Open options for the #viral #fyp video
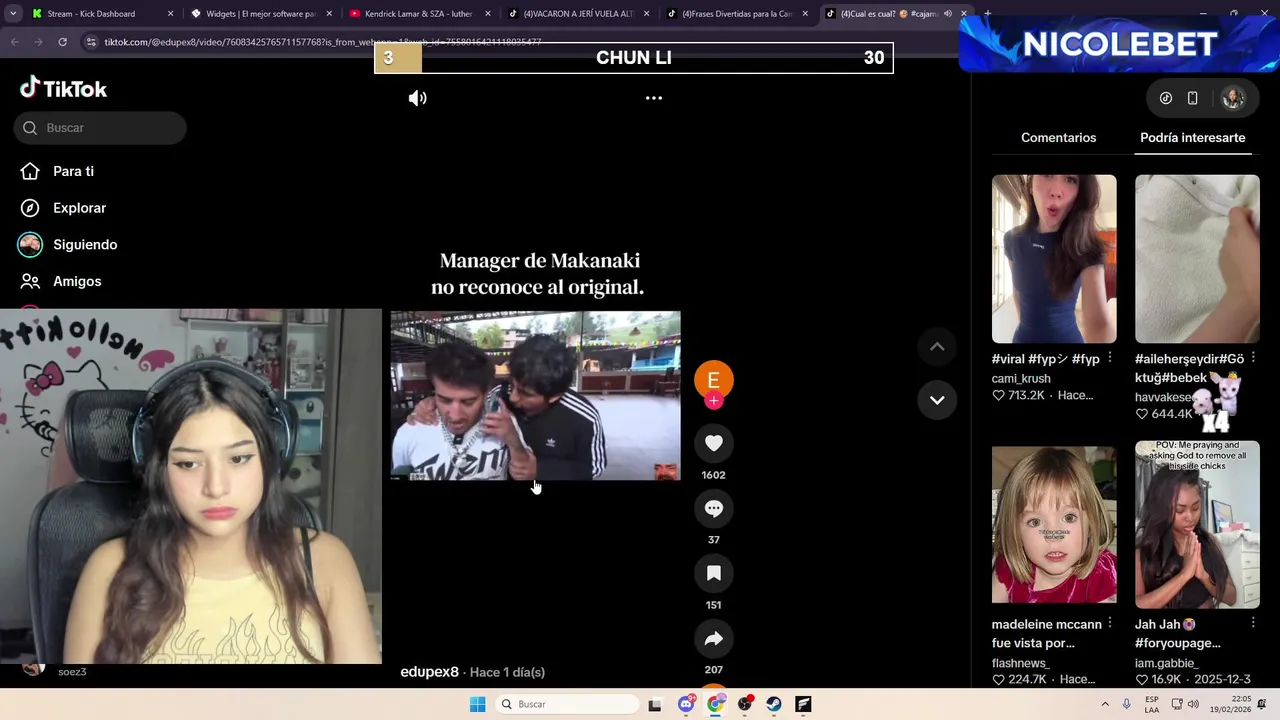This screenshot has width=1280, height=720. click(1110, 358)
